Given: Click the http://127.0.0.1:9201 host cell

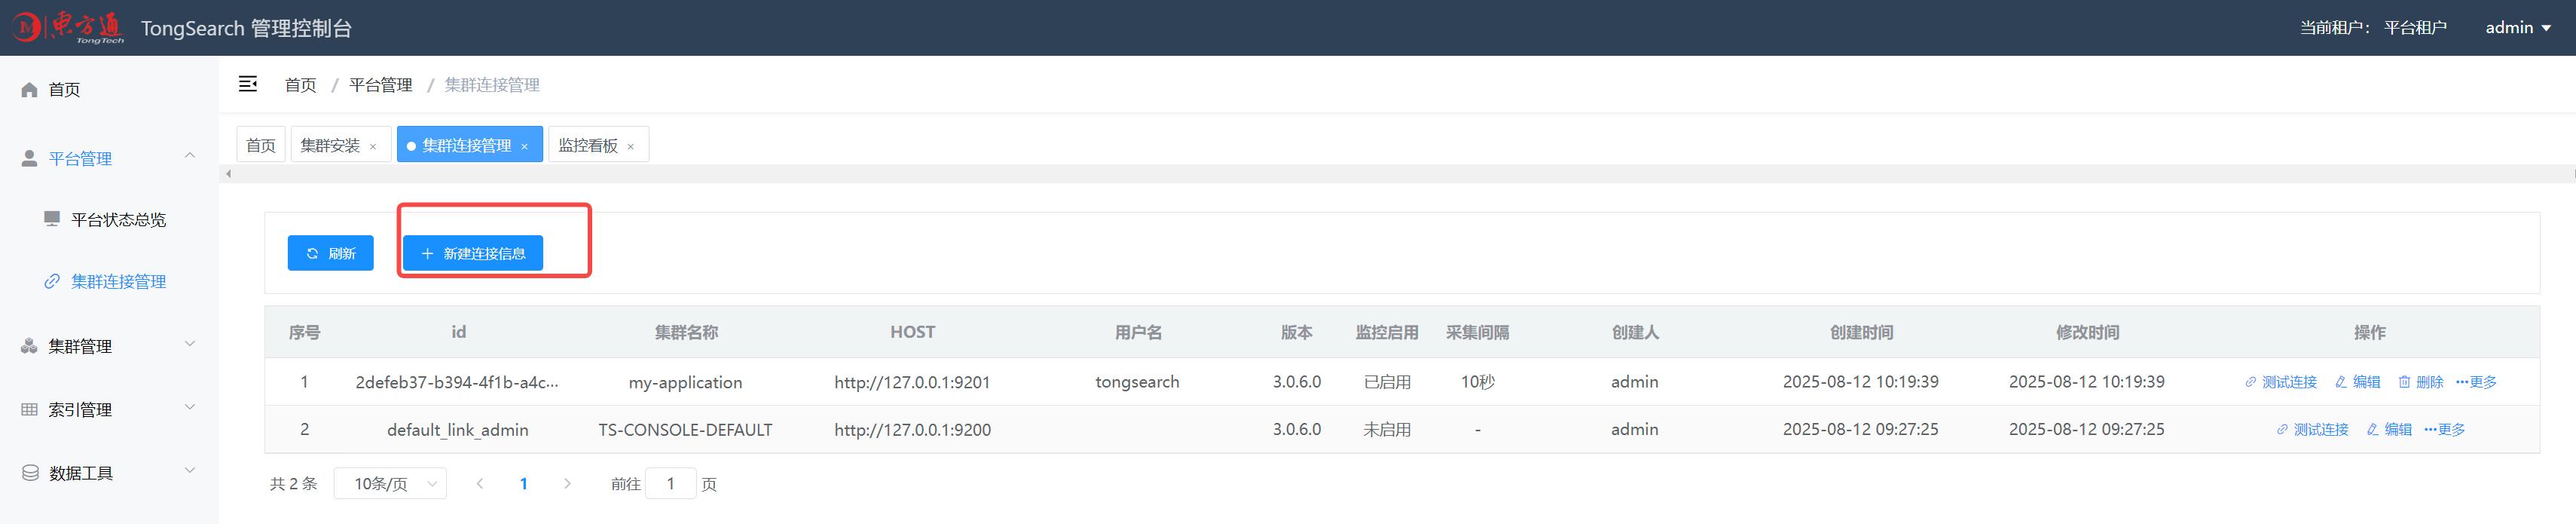Looking at the screenshot, I should (912, 382).
